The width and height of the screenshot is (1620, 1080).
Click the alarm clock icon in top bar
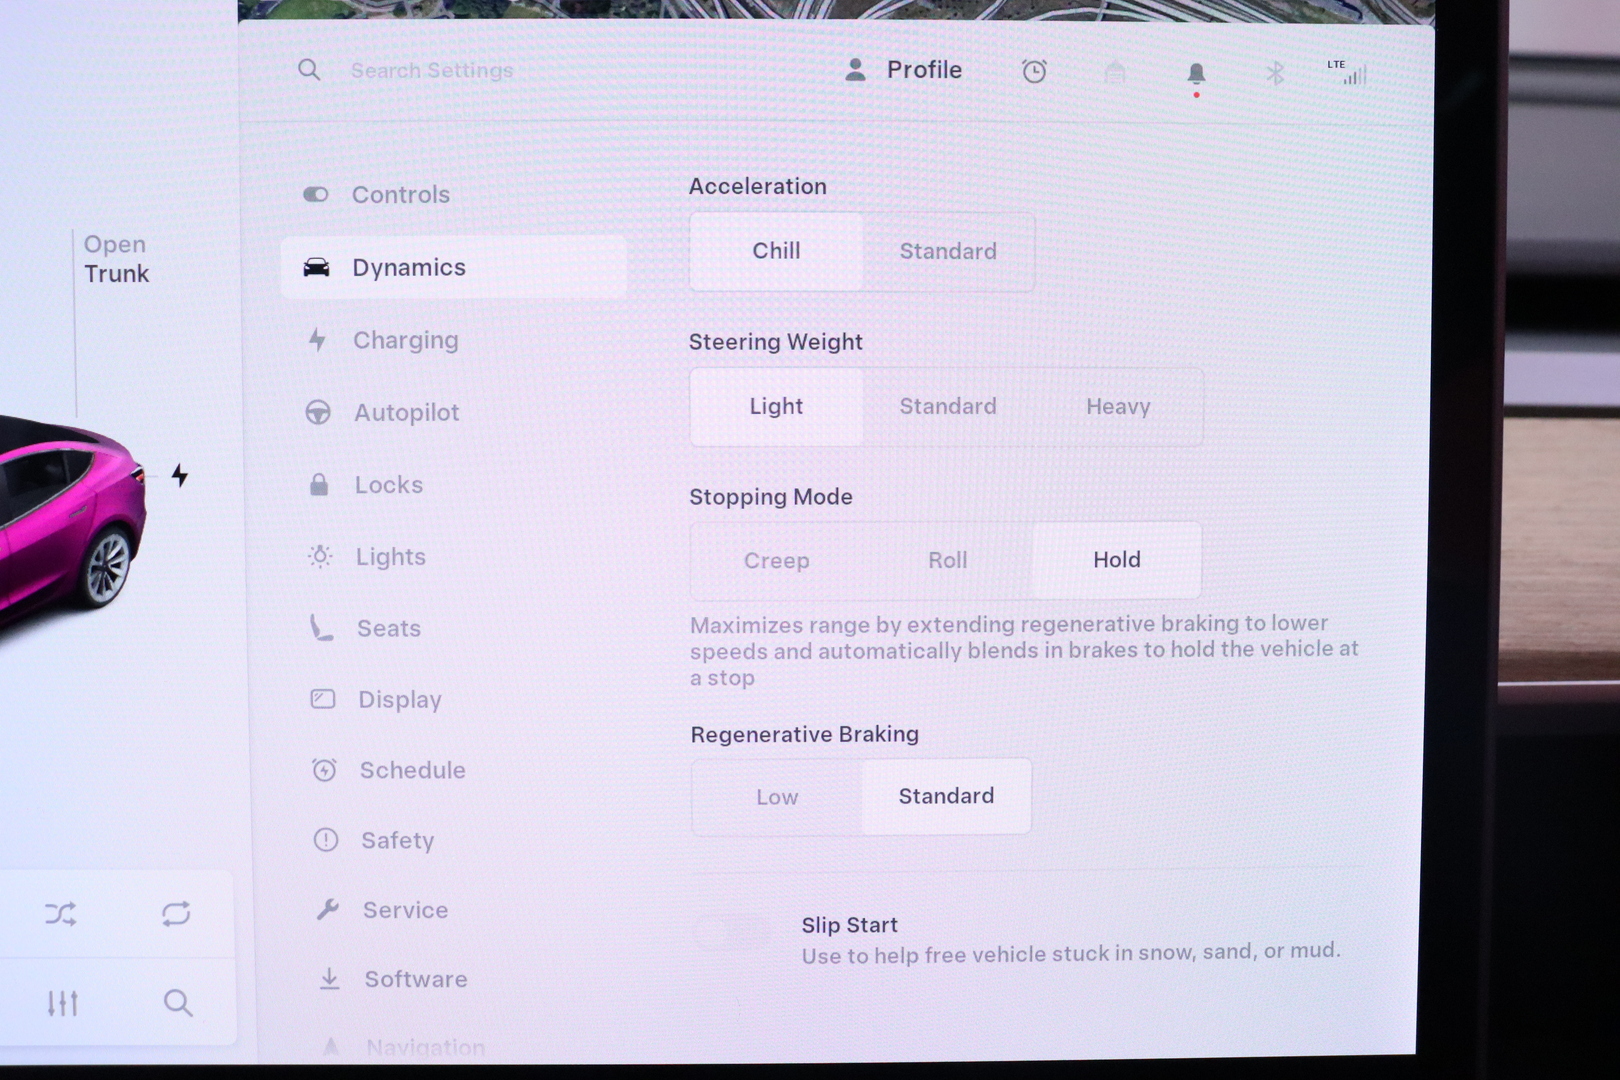pos(1034,72)
